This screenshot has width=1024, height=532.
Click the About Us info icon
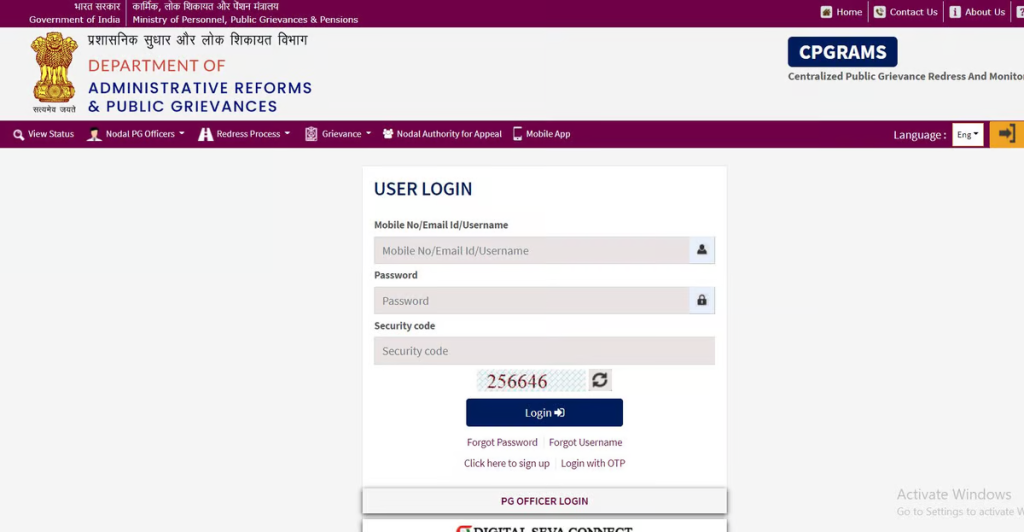coord(955,12)
